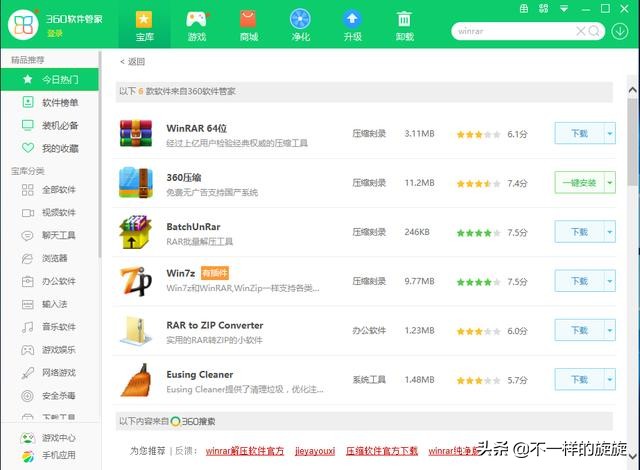The height and width of the screenshot is (470, 640).
Task: Download WinRAR 64位
Action: pyautogui.click(x=579, y=133)
